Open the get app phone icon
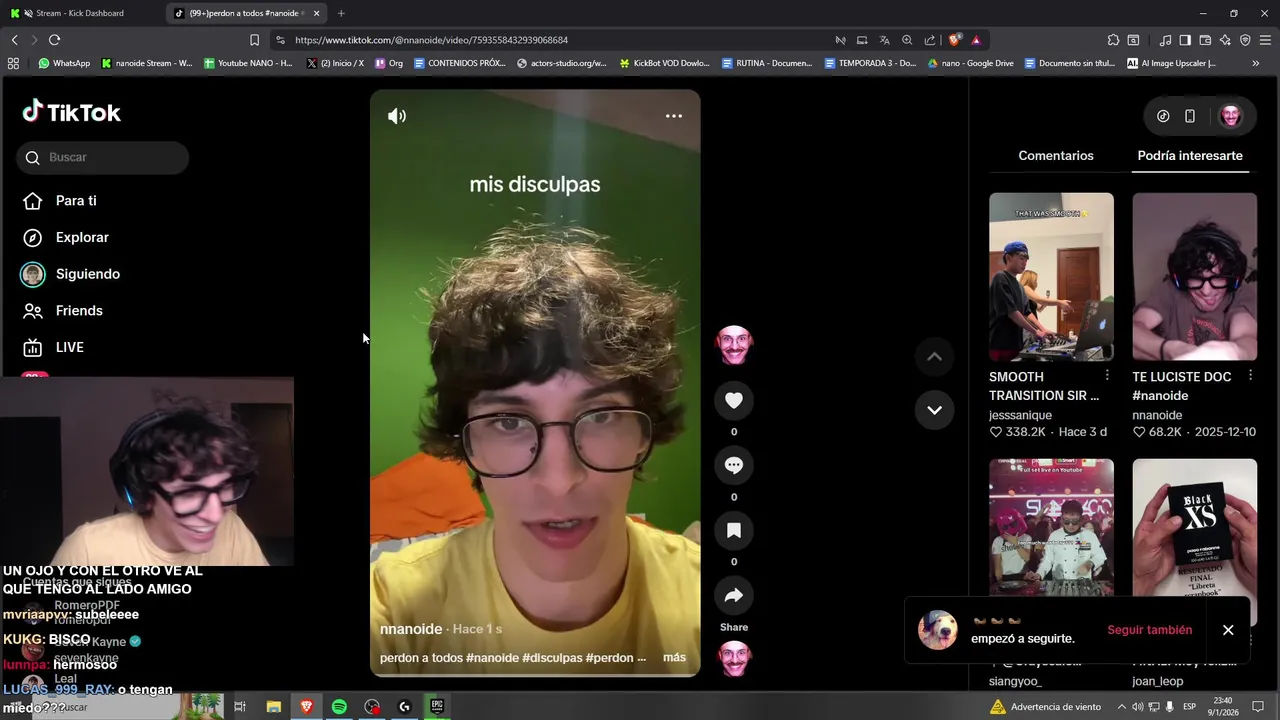Image resolution: width=1280 pixels, height=720 pixels. pyautogui.click(x=1190, y=116)
